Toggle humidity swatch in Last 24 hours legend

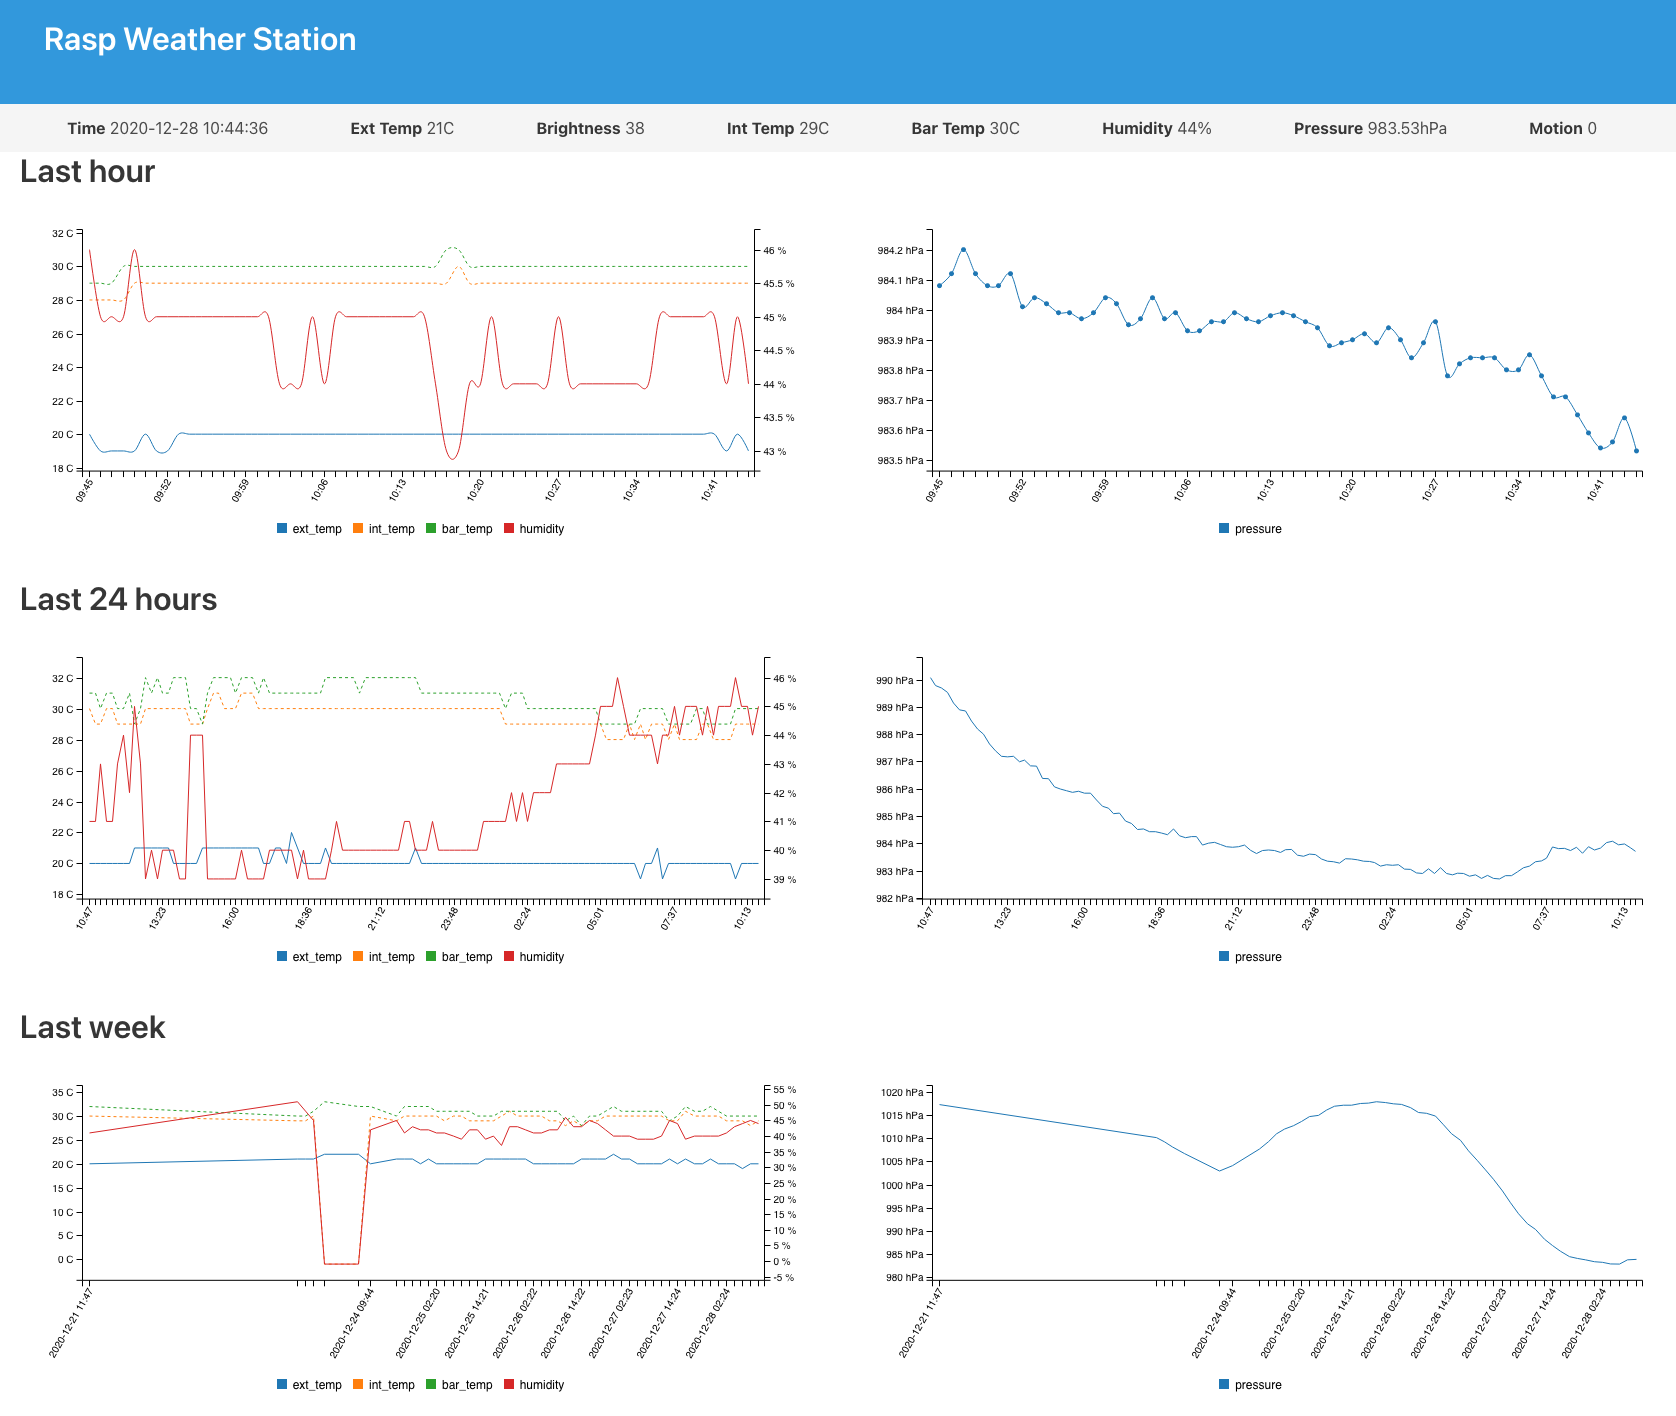pos(509,956)
